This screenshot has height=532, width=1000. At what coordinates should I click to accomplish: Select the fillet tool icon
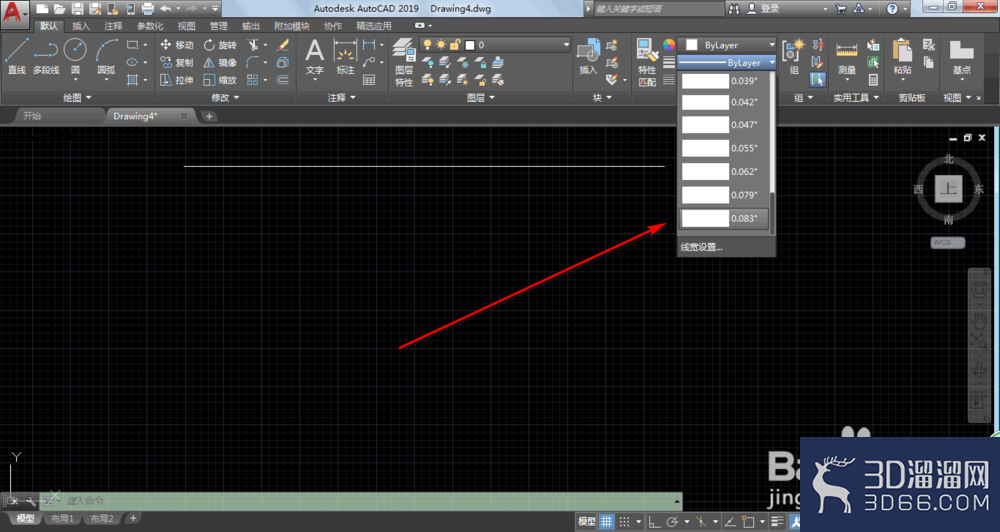tap(253, 63)
